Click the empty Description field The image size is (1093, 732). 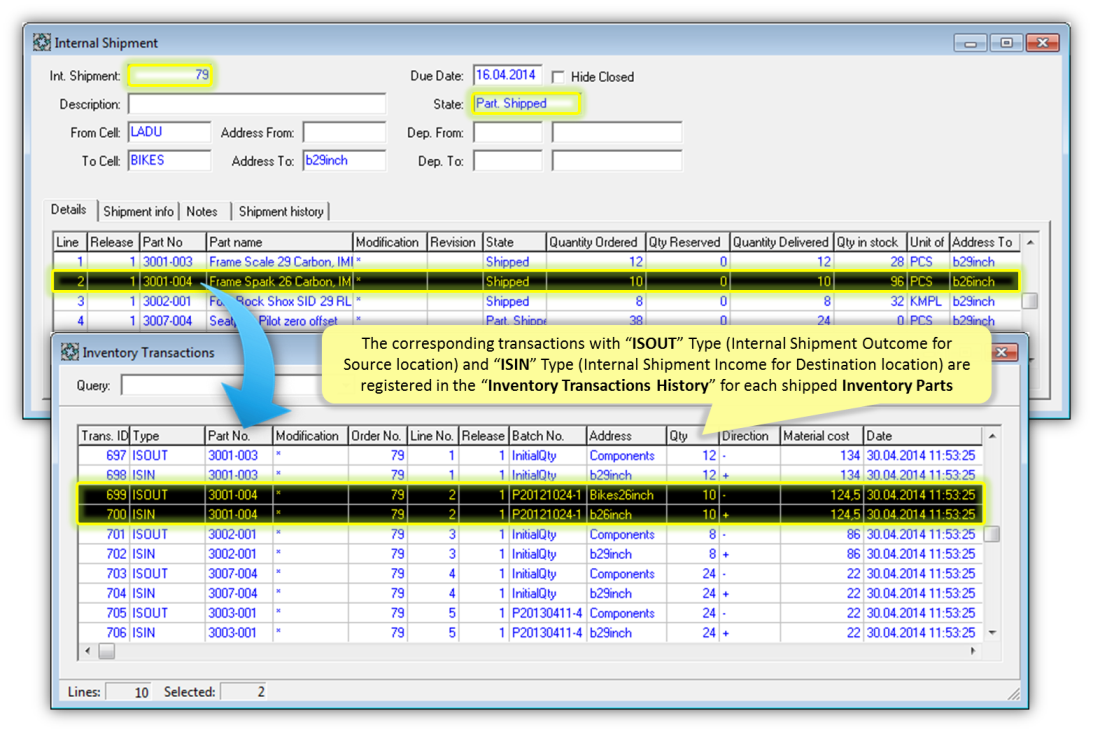pos(255,103)
